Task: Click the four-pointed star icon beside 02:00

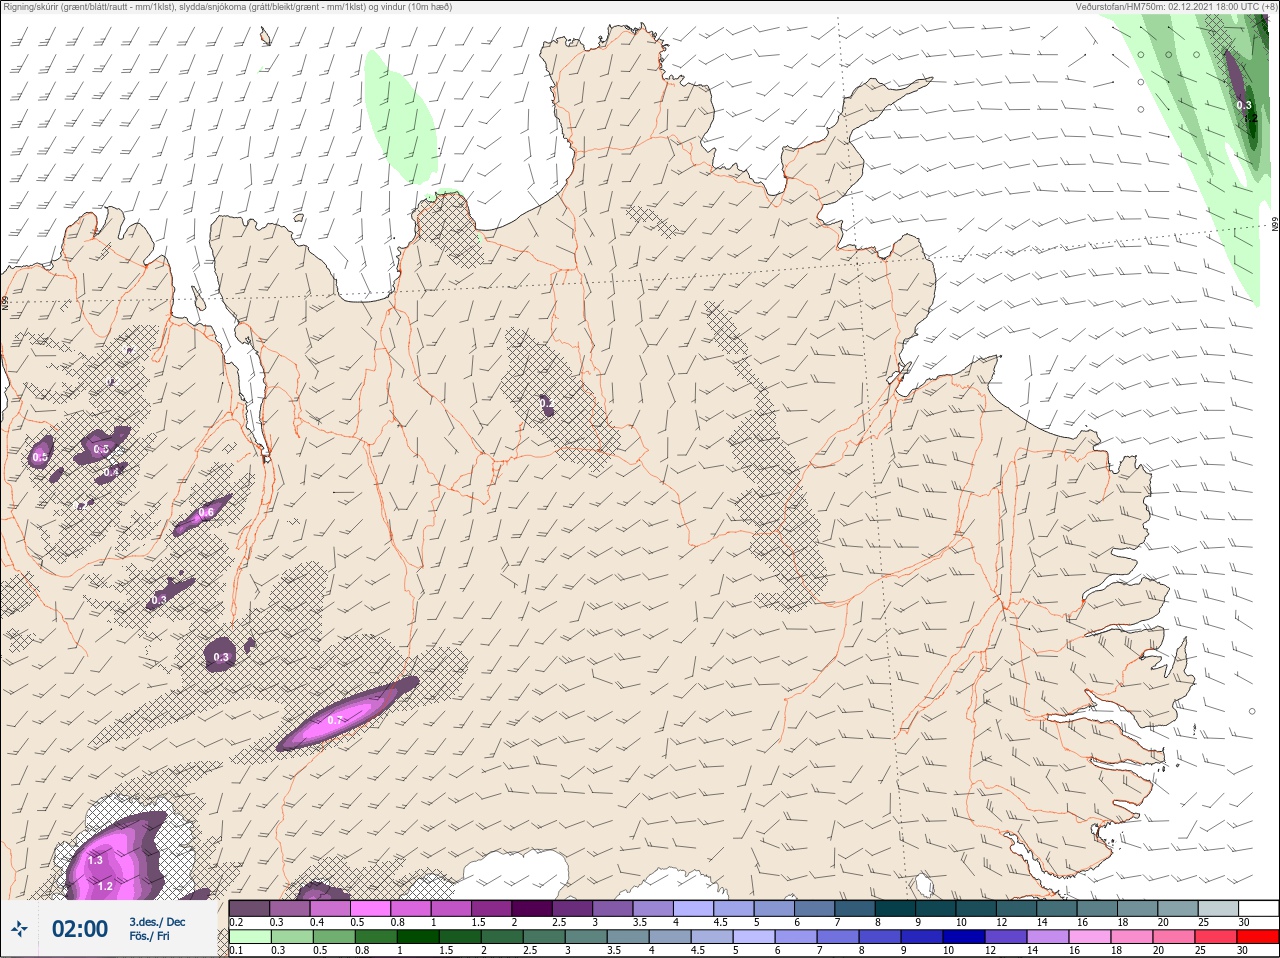Action: pos(19,929)
